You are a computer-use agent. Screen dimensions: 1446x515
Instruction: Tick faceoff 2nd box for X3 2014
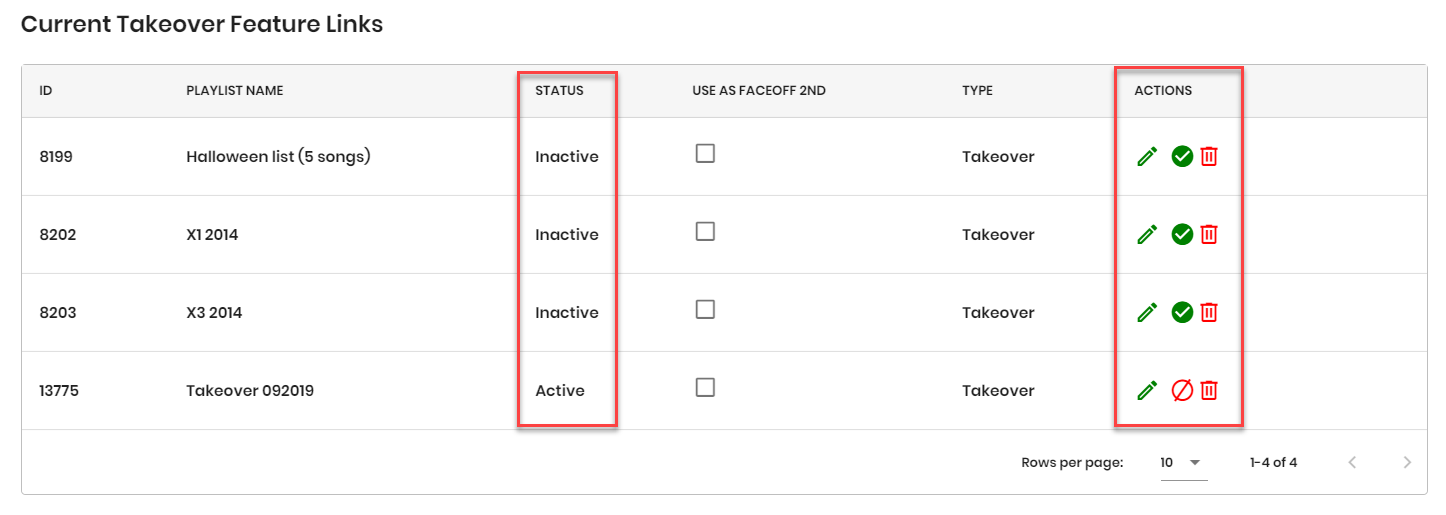coord(705,309)
